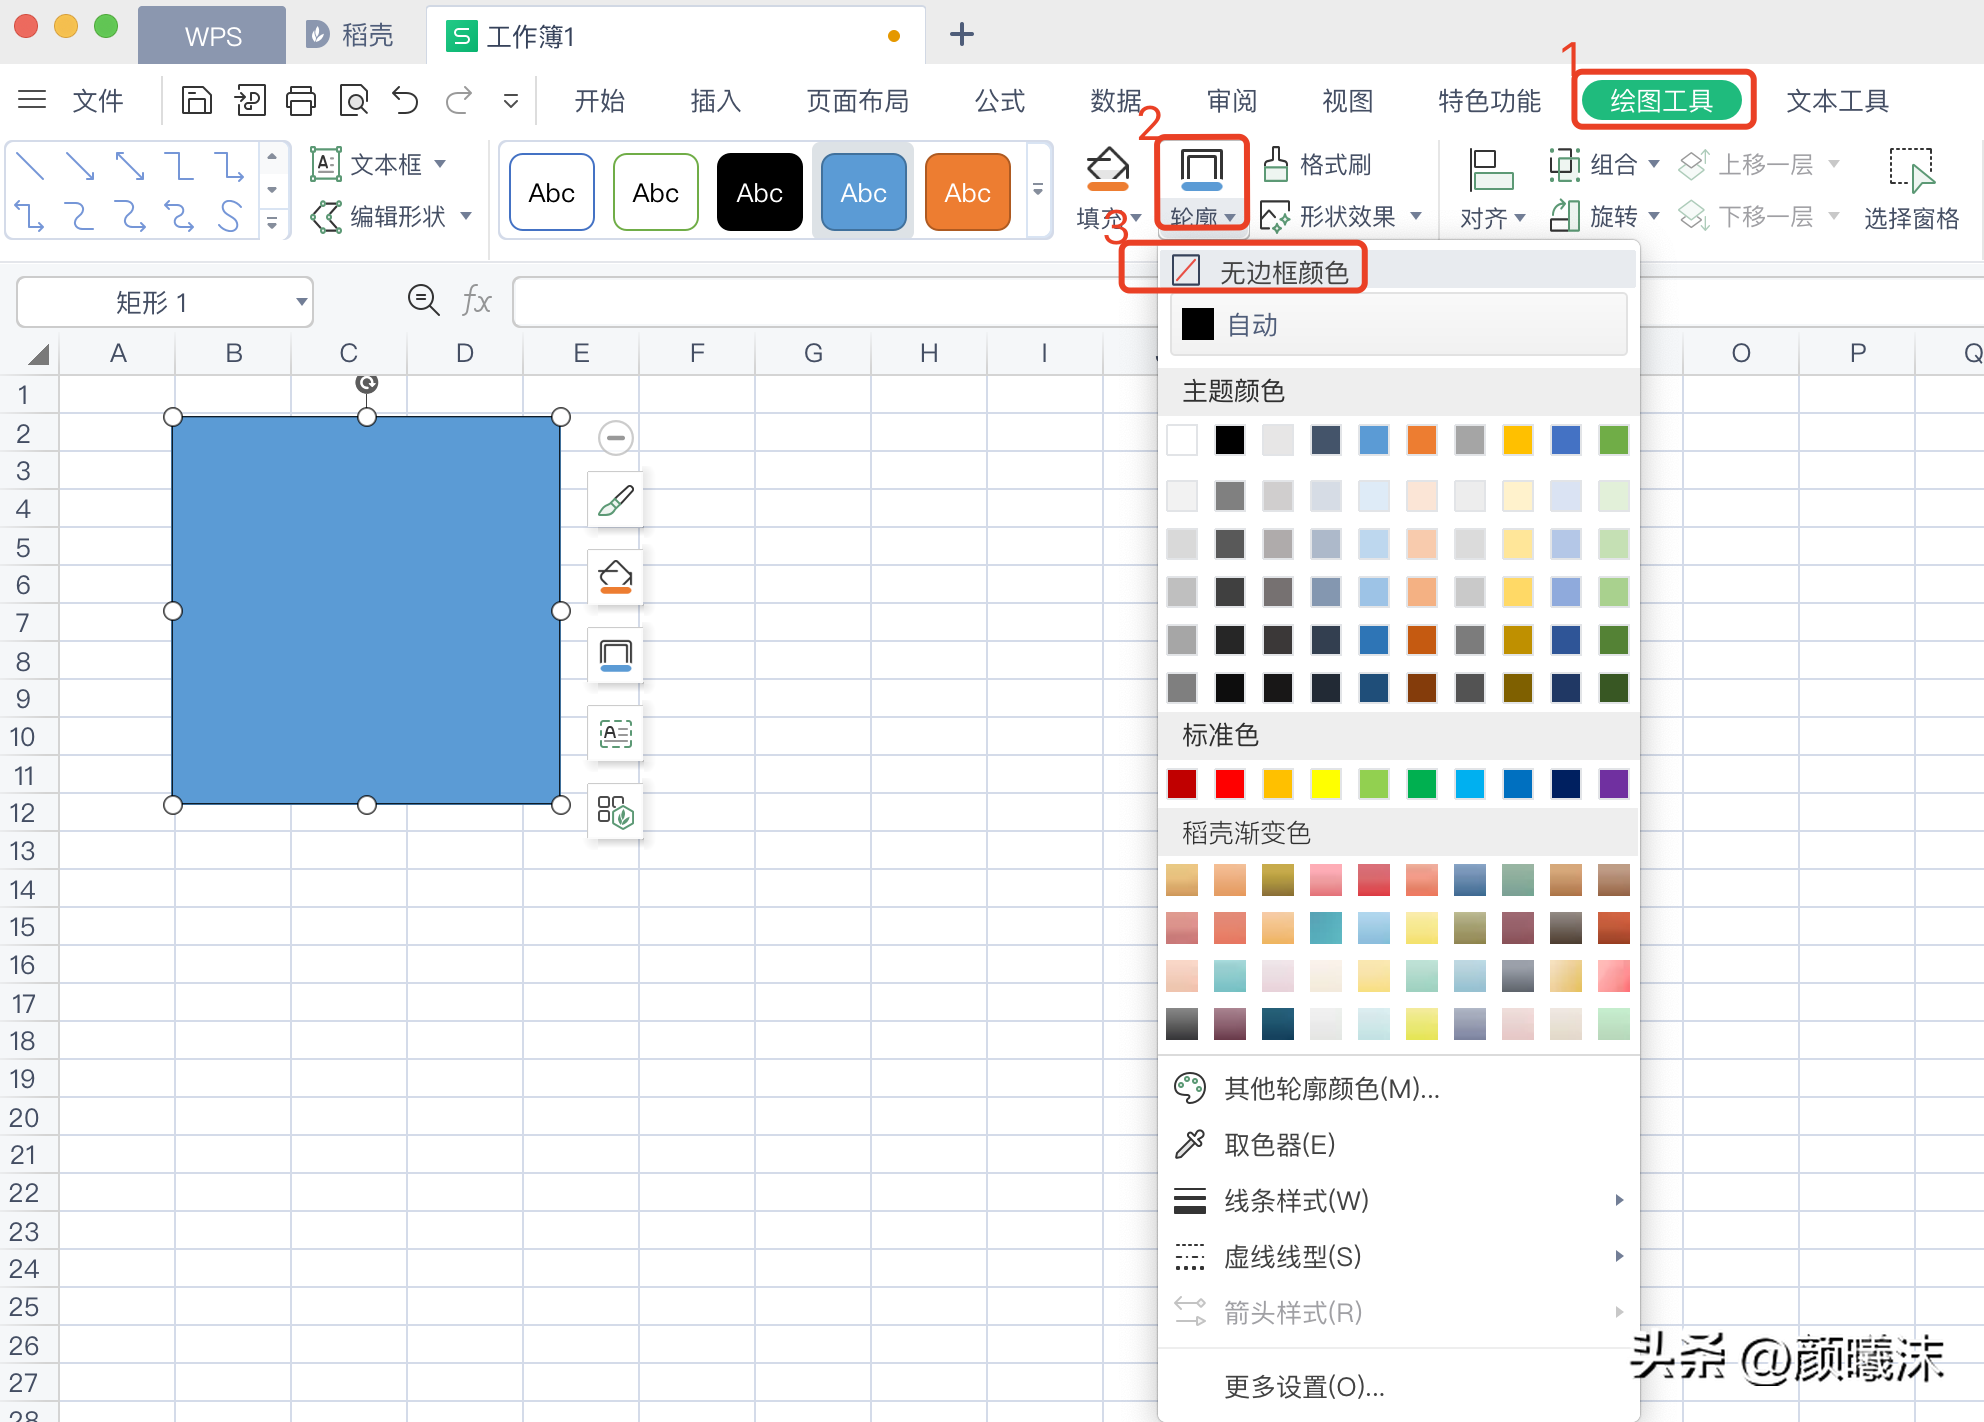The height and width of the screenshot is (1422, 1984).
Task: Expand the quick access toolbar more arrow
Action: pos(510,101)
